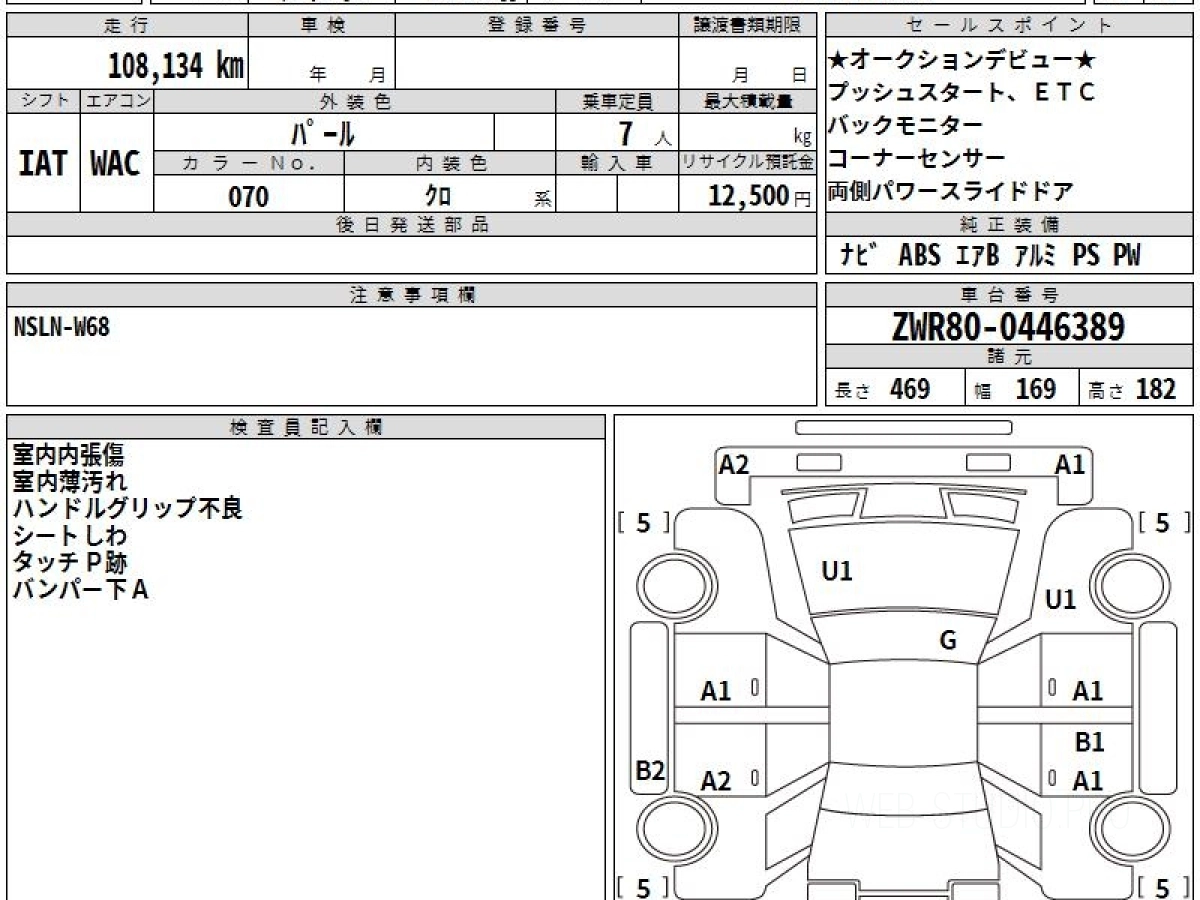This screenshot has height=900, width=1200.
Task: Select the U1 dent mark on the hood
Action: tap(836, 571)
